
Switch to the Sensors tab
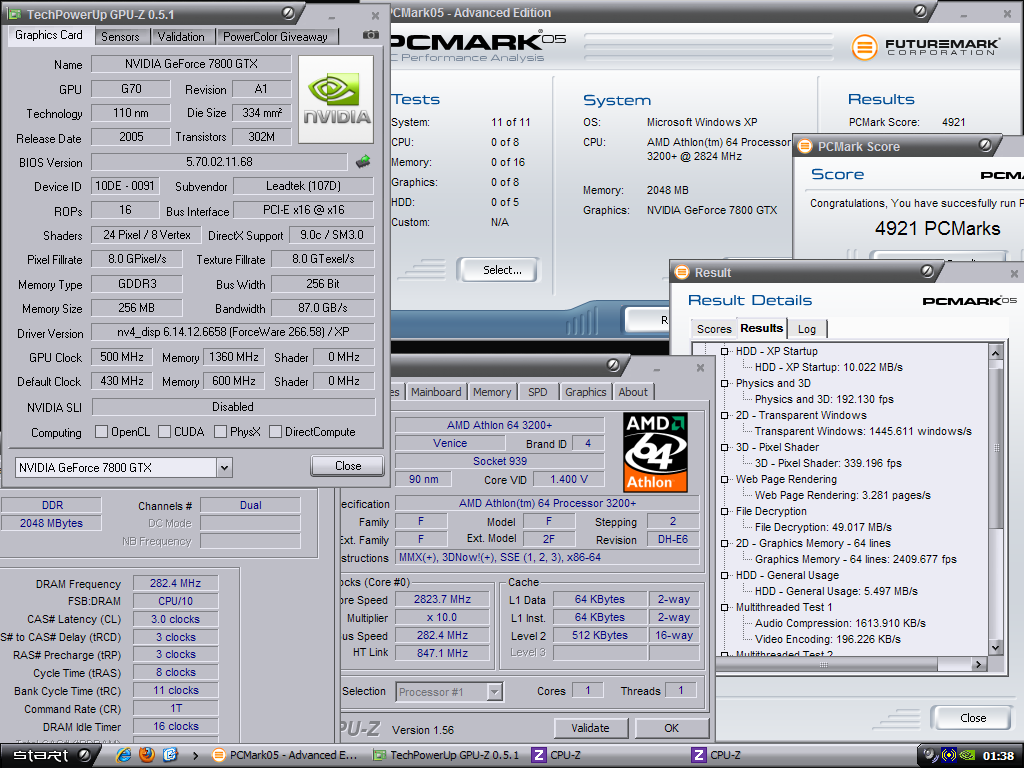pos(120,37)
